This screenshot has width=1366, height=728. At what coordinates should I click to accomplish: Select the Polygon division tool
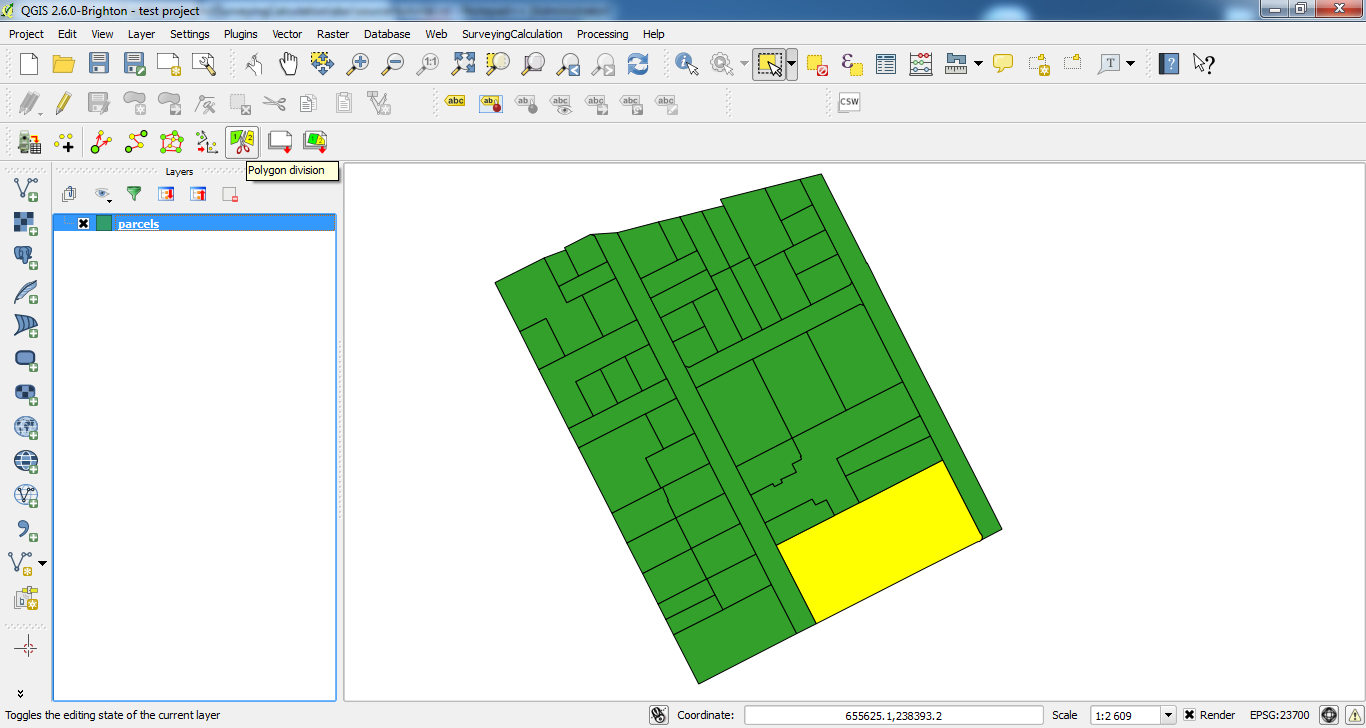tap(241, 142)
